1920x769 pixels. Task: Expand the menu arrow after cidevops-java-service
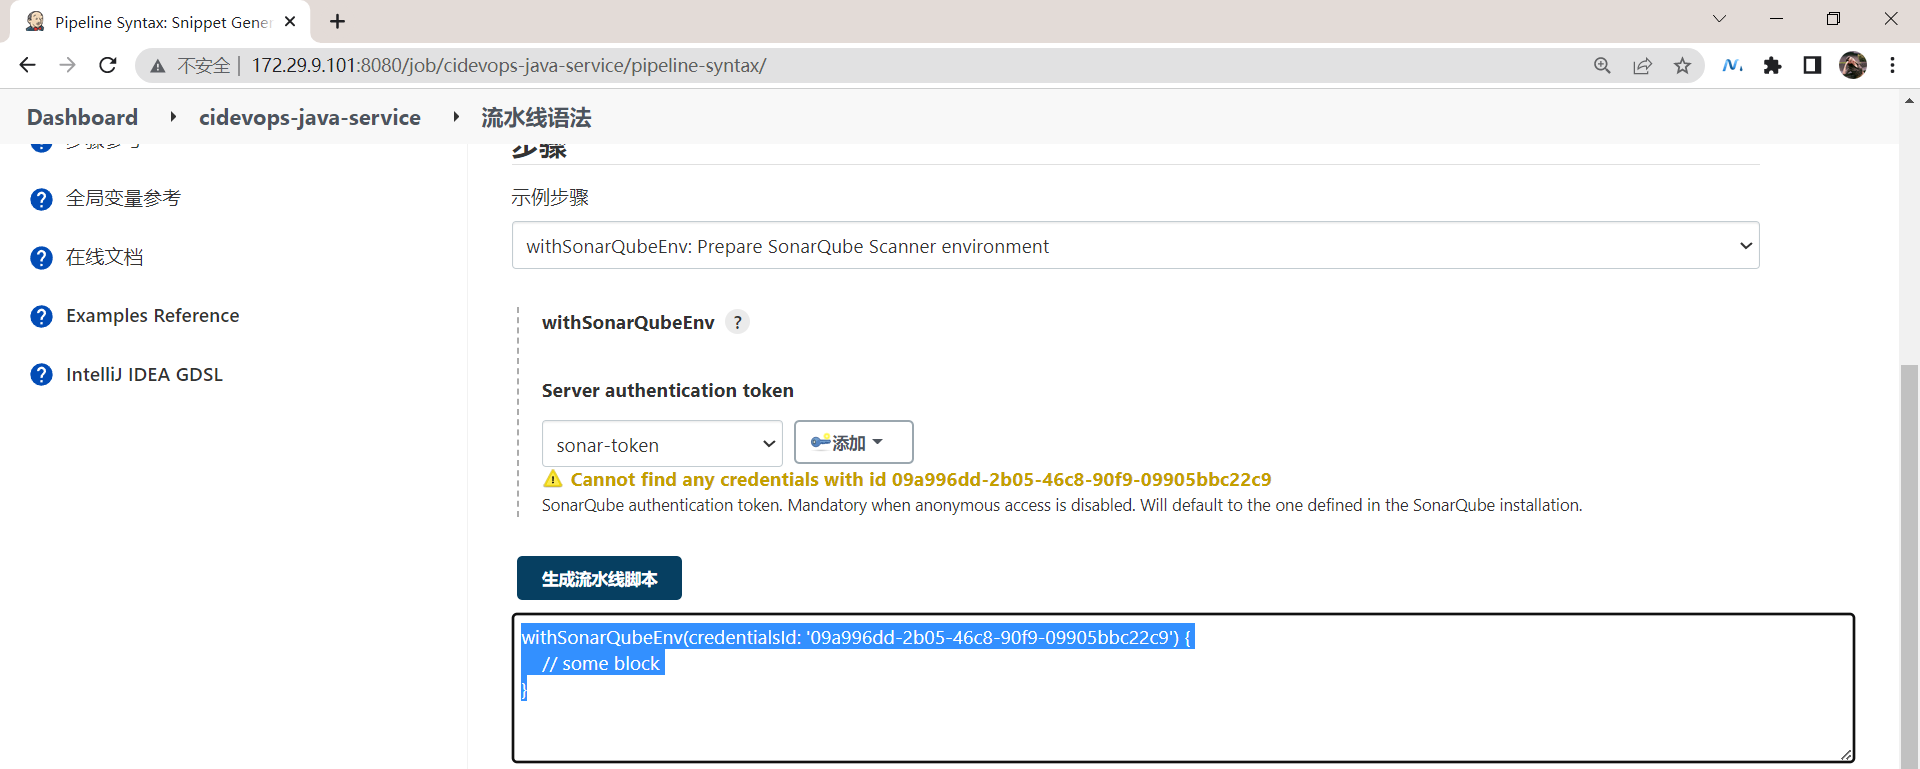coord(456,117)
